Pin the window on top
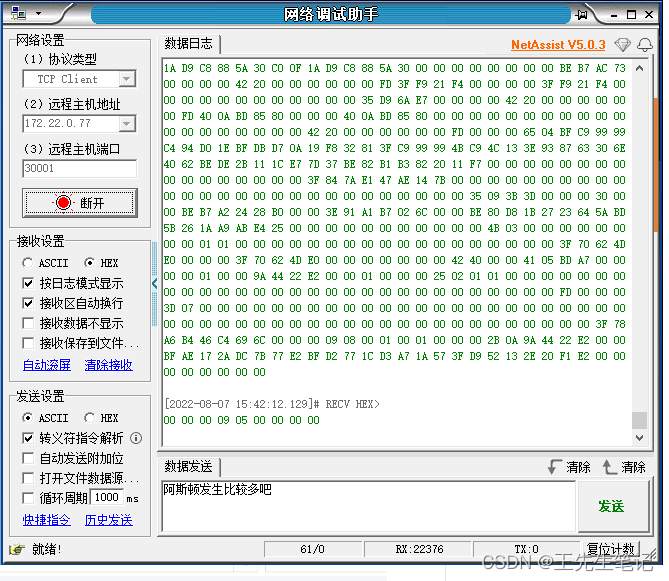 coord(581,15)
